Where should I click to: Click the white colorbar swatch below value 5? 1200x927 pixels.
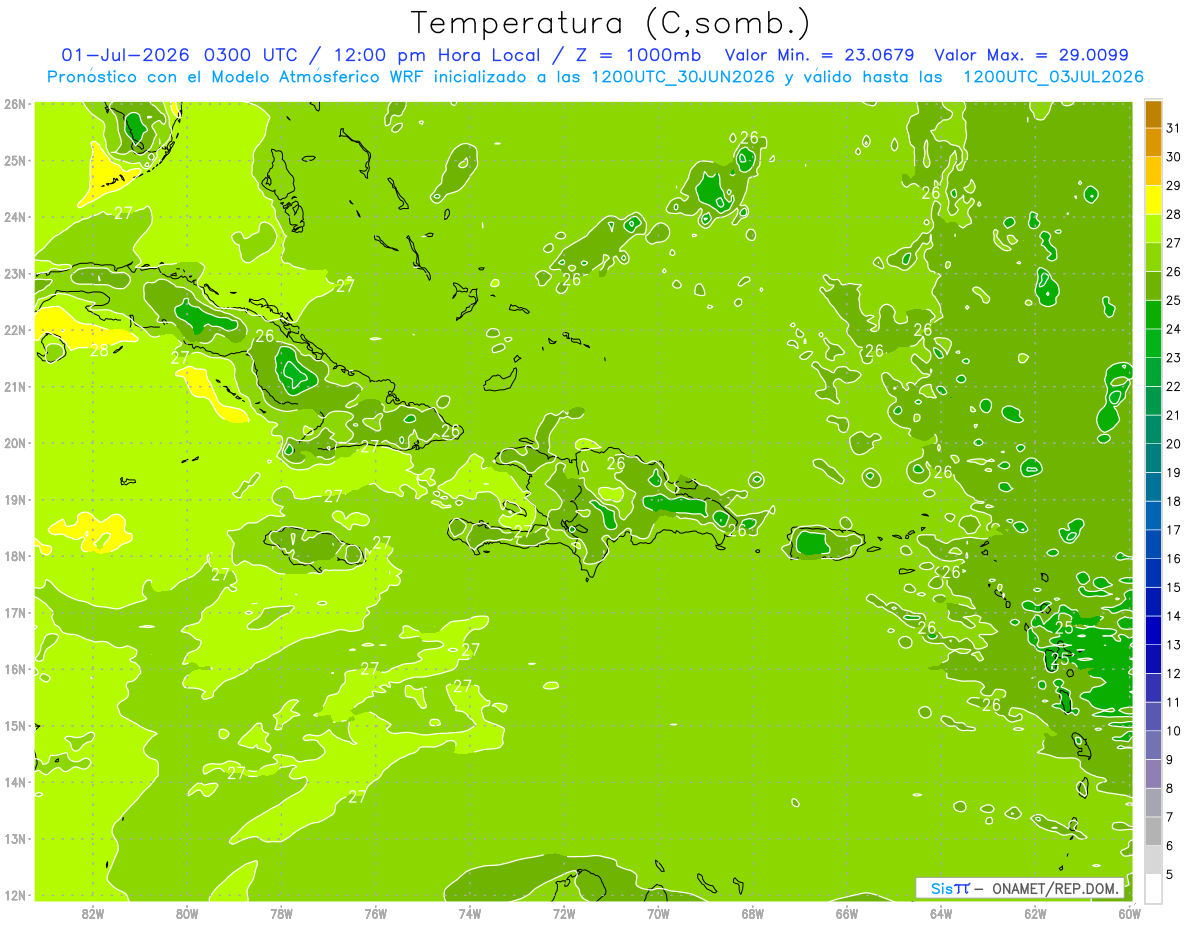1153,888
